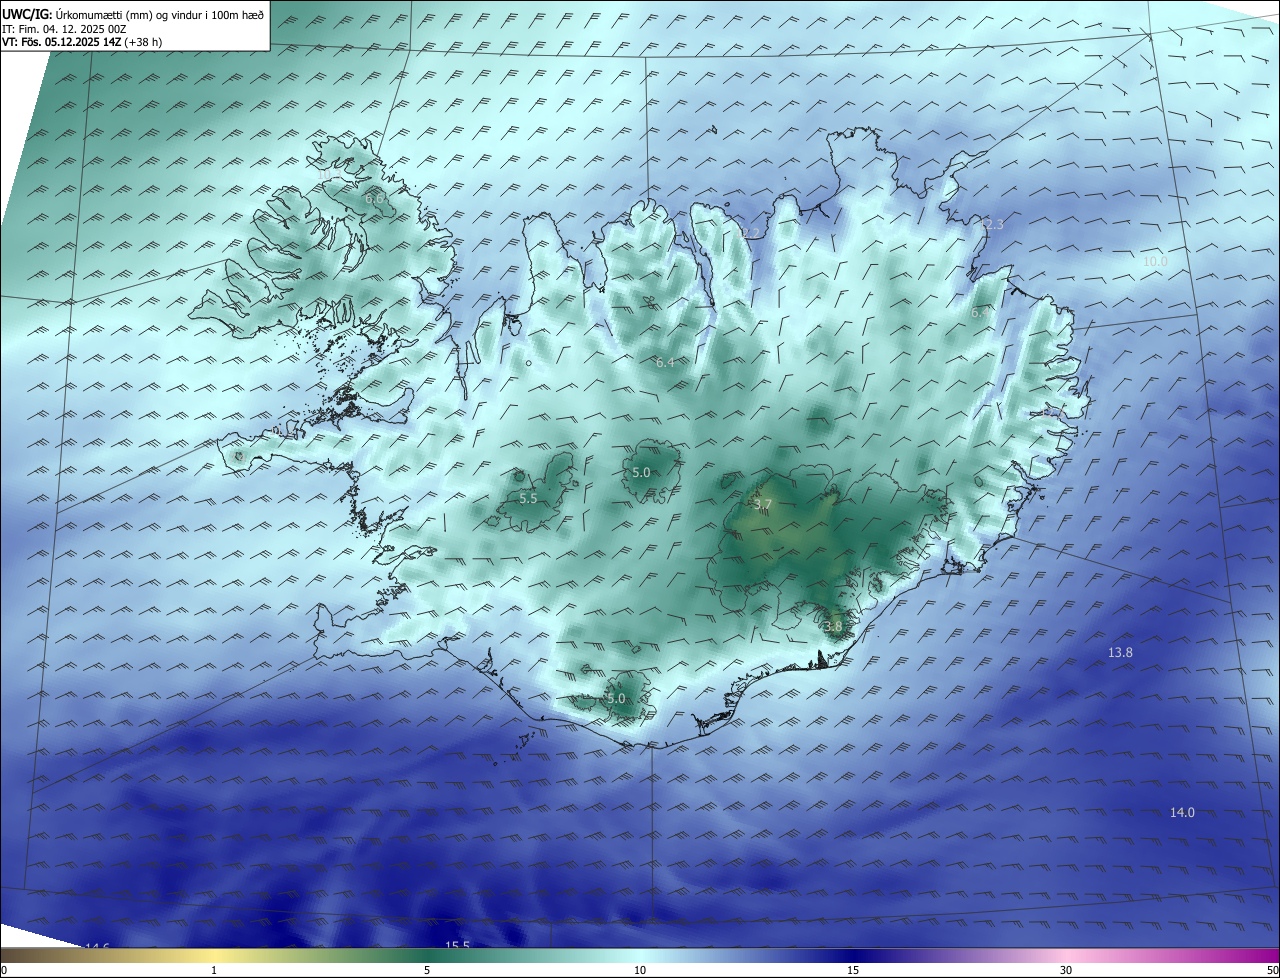
Task: Click the 6.6 value label in the Westfjords
Action: tap(376, 199)
